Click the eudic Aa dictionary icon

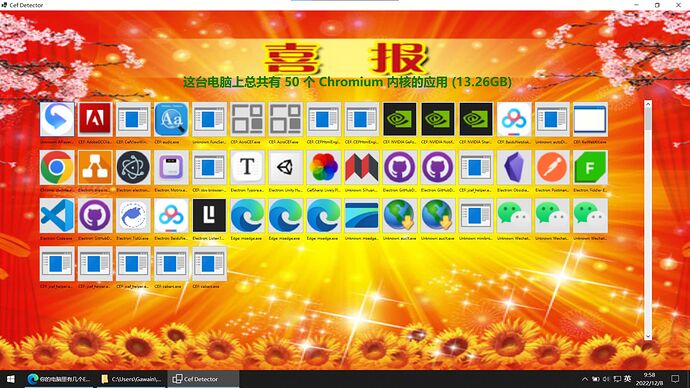pos(171,119)
